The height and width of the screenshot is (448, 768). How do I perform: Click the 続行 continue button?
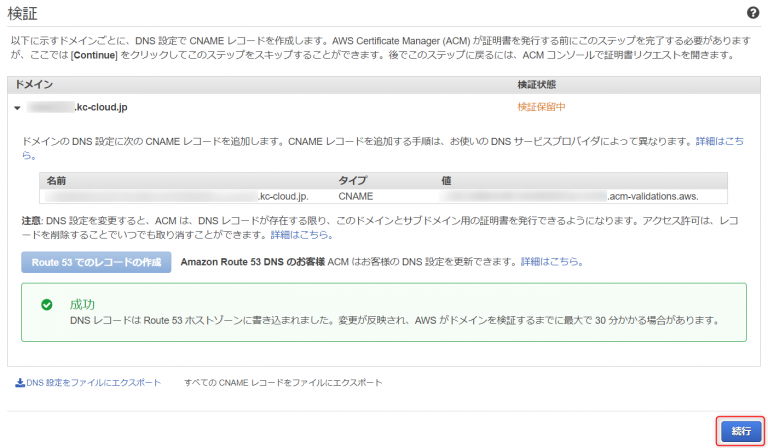pos(741,431)
